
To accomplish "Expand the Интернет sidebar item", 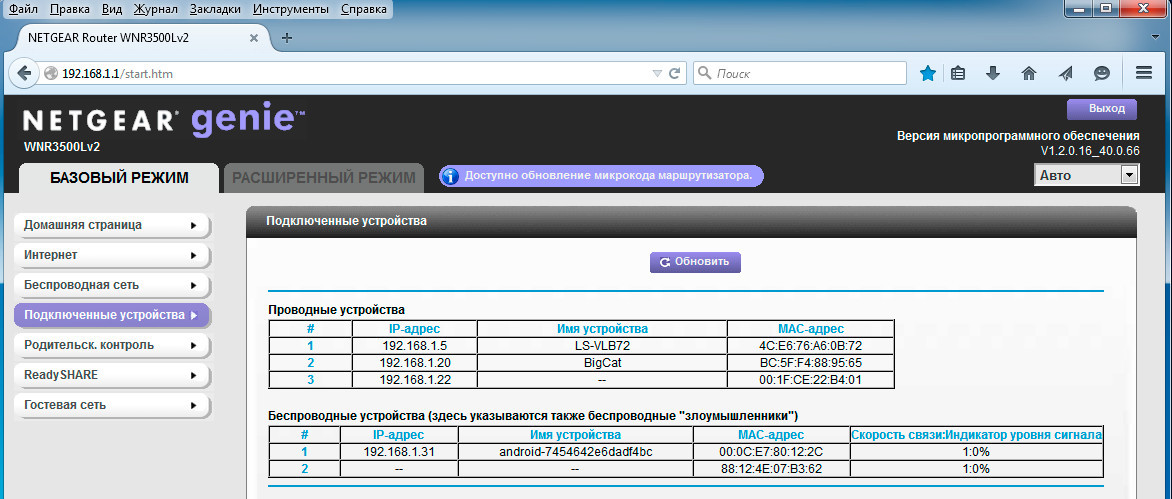I will (x=110, y=255).
